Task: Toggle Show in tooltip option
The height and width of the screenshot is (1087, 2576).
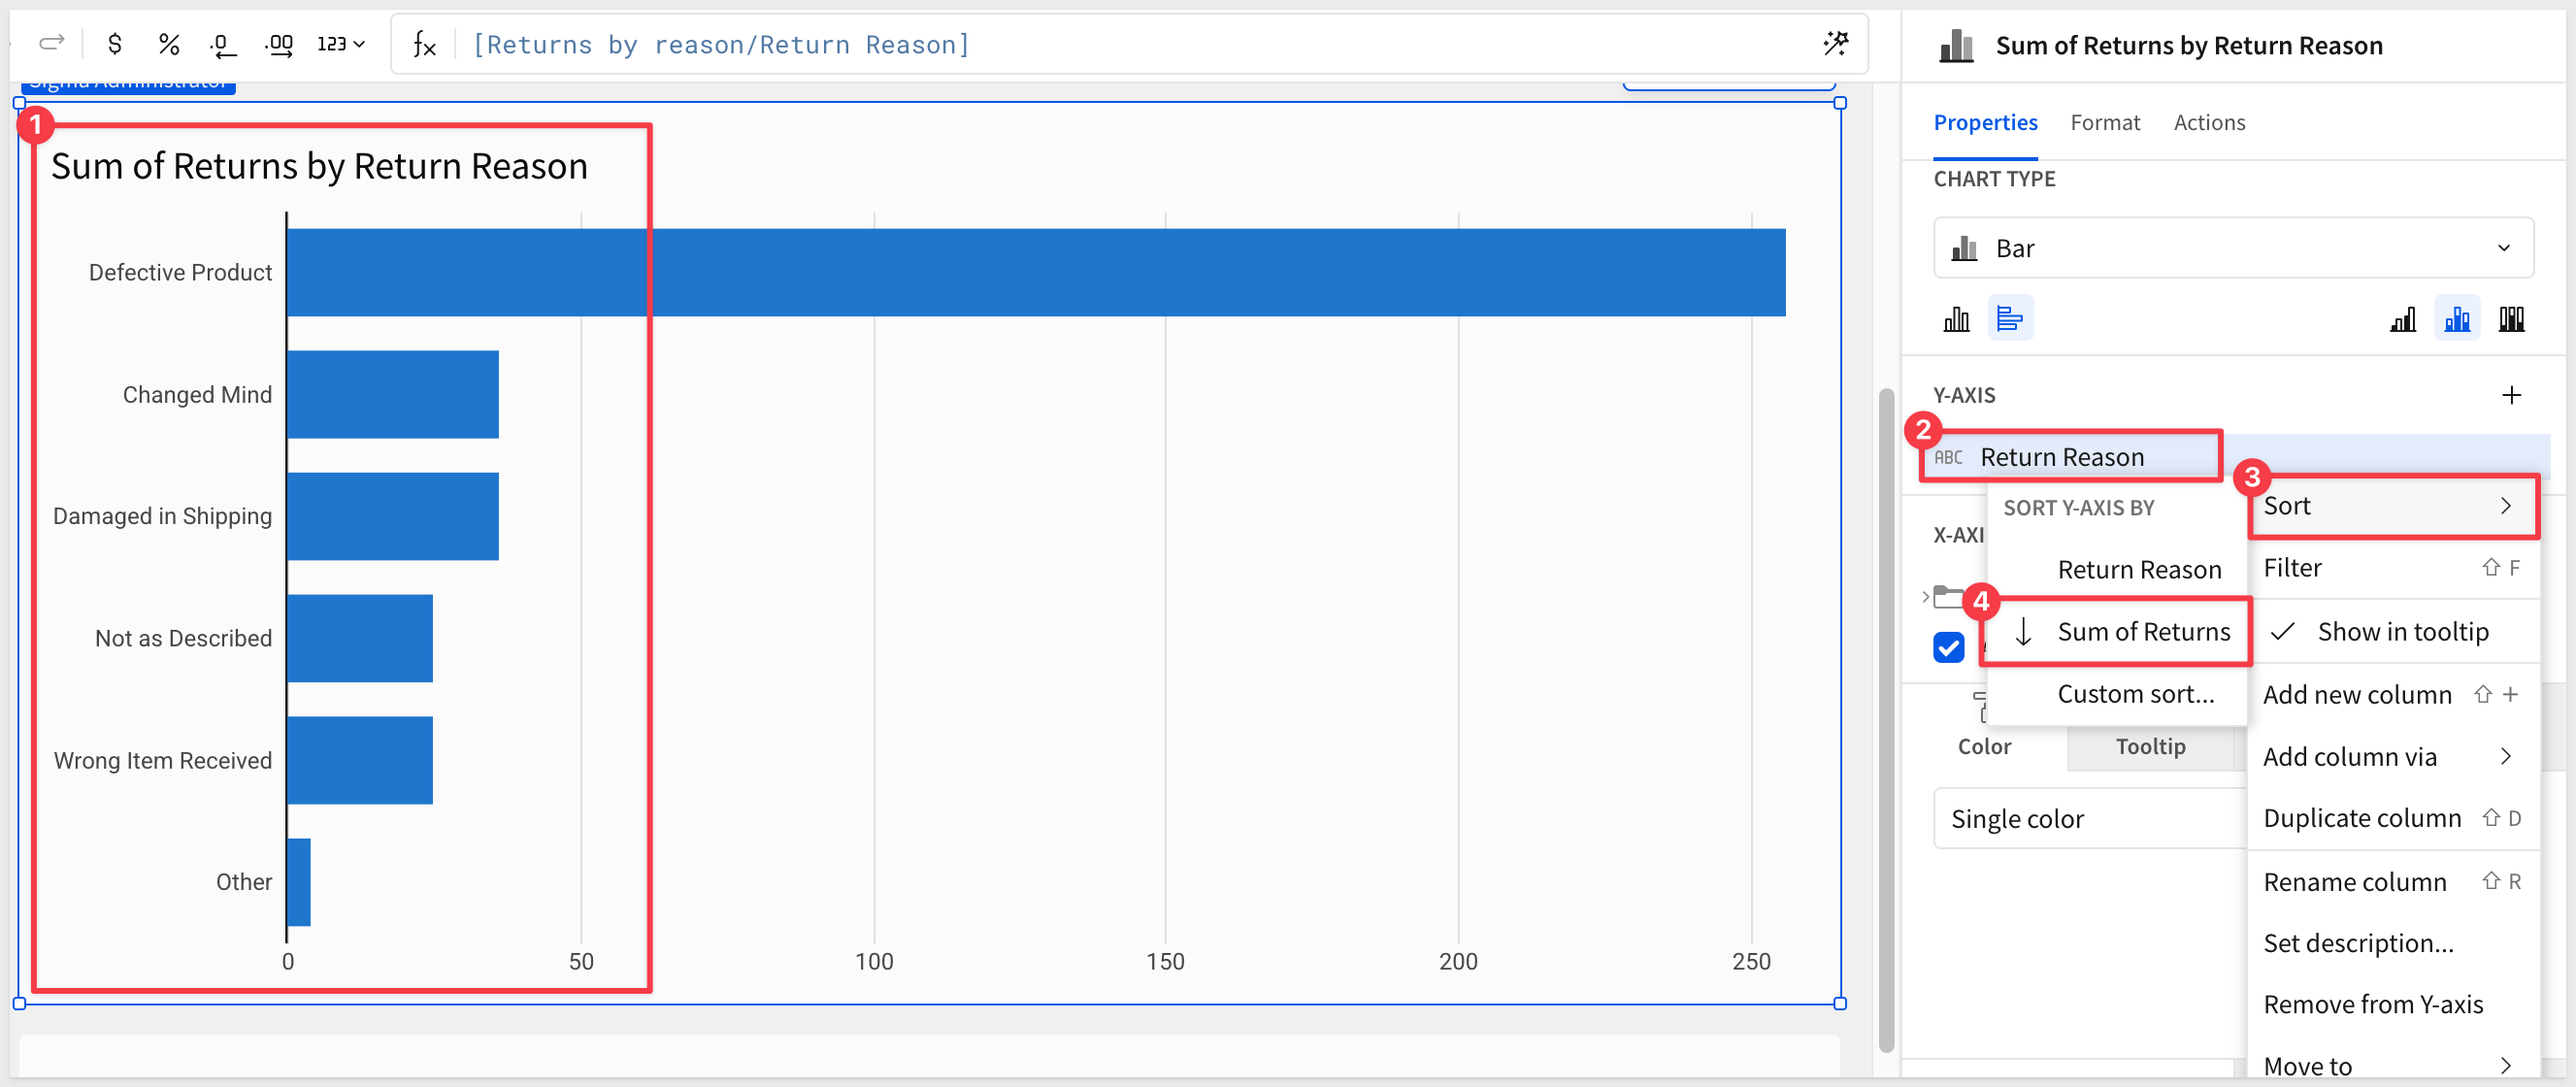Action: (2402, 632)
